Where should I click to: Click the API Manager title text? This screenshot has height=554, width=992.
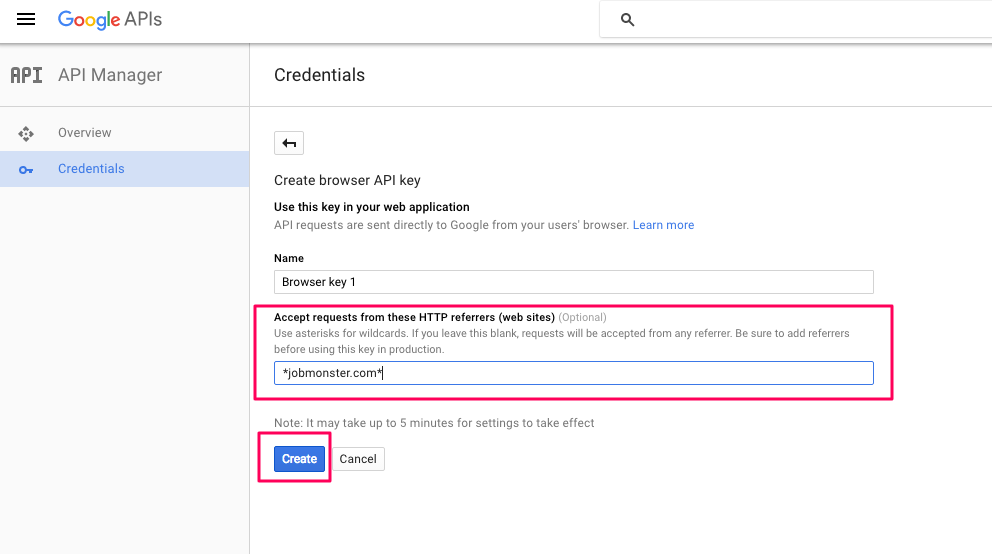[x=110, y=75]
